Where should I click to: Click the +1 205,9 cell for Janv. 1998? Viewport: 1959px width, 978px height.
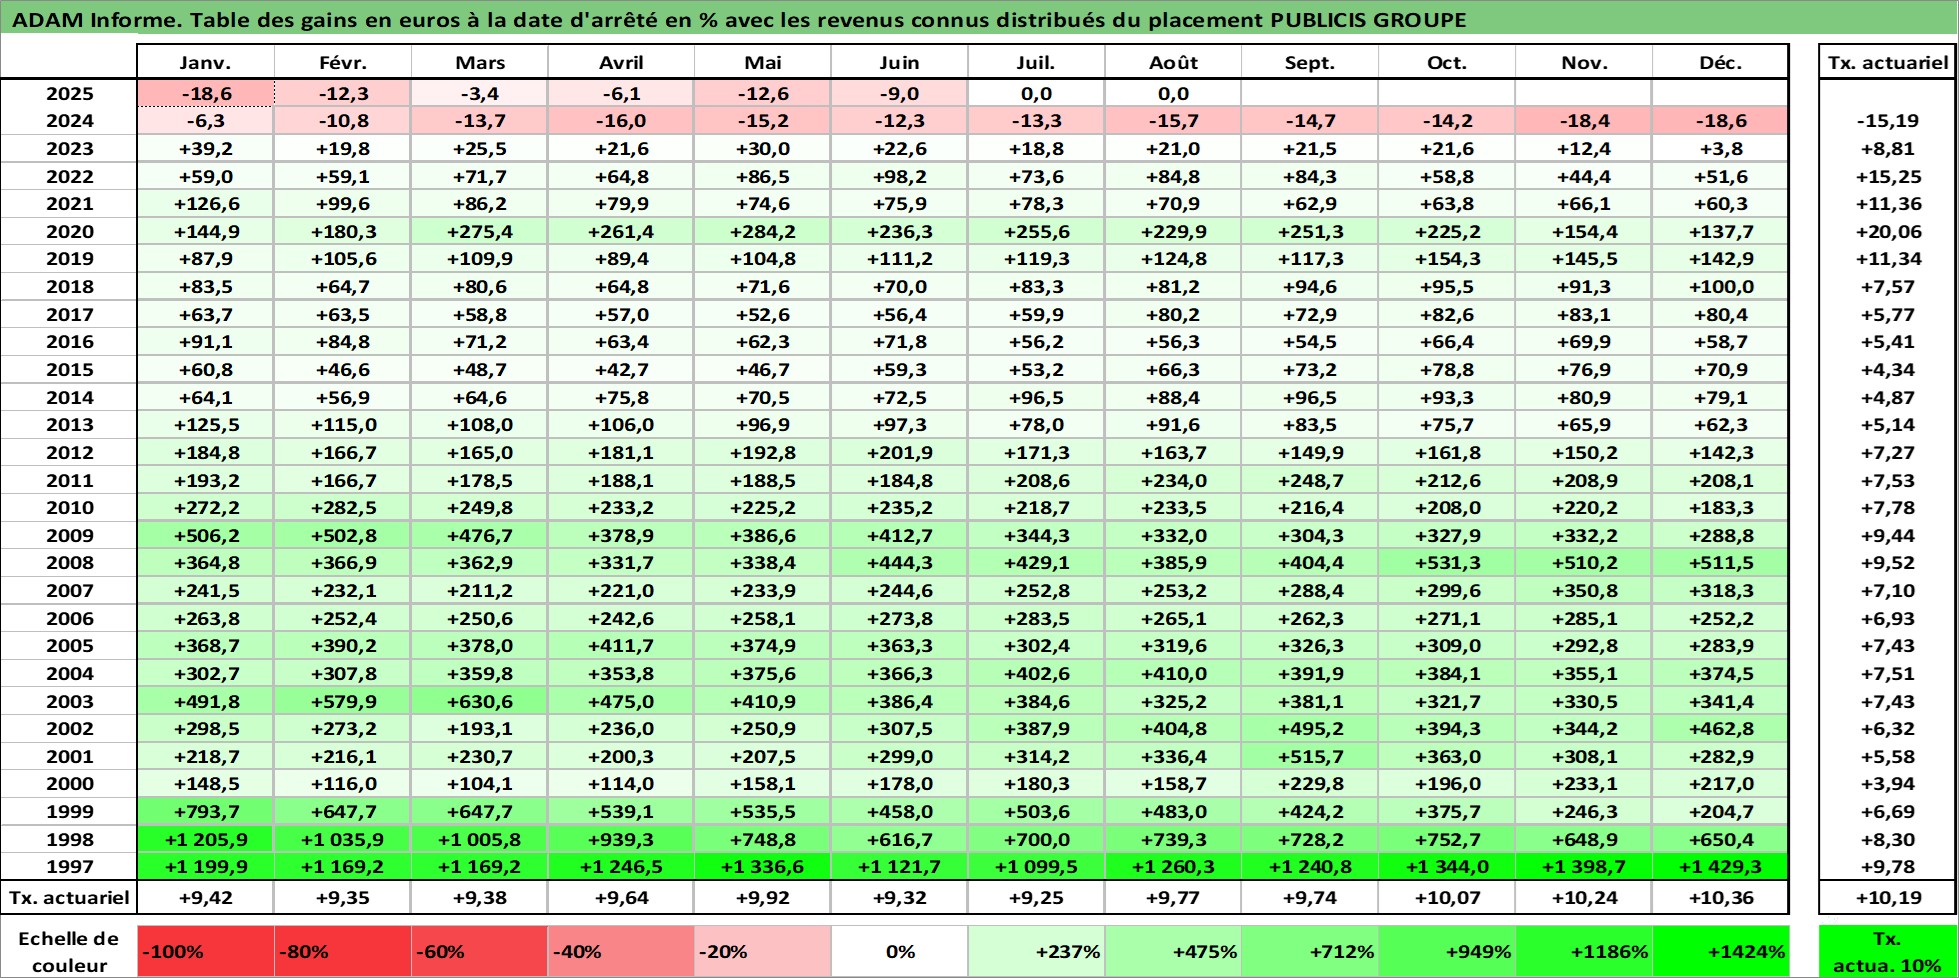(205, 840)
